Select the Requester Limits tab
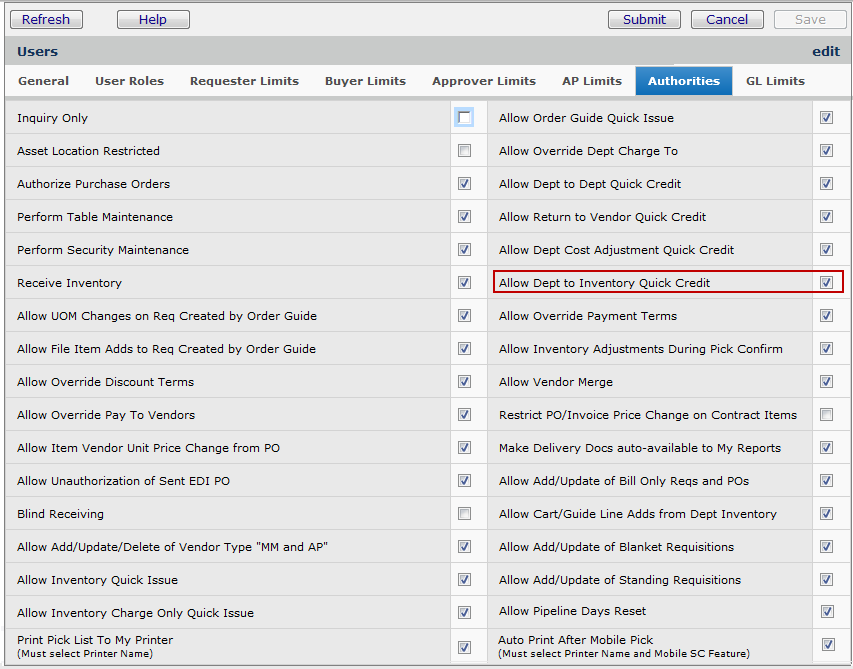 (244, 81)
